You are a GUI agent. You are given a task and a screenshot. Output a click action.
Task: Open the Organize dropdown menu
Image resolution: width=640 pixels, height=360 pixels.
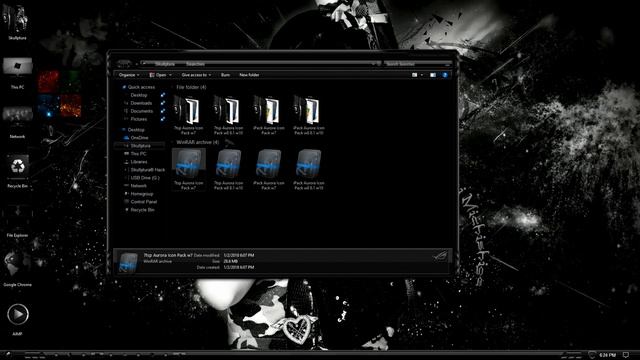coord(129,75)
